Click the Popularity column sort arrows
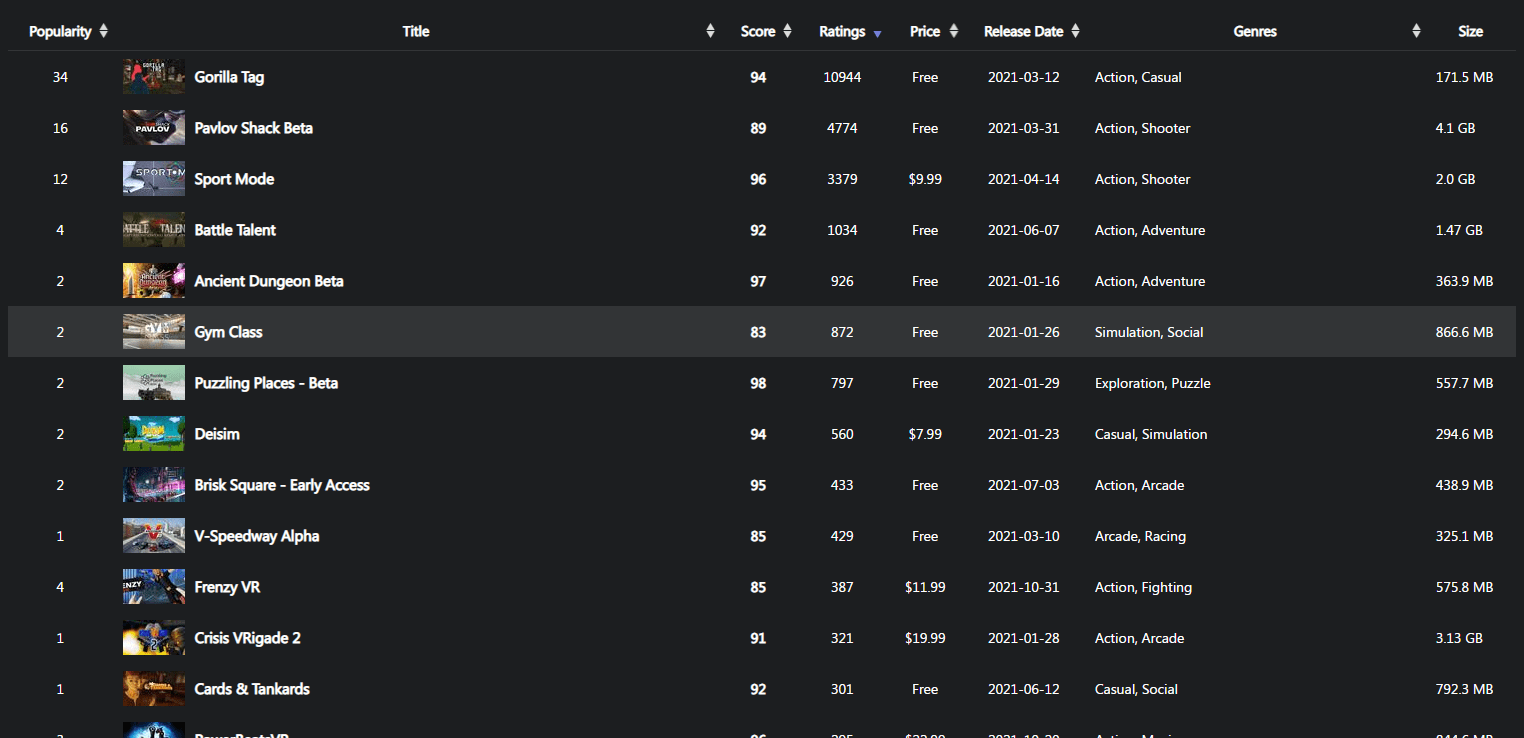The image size is (1524, 738). pos(105,31)
